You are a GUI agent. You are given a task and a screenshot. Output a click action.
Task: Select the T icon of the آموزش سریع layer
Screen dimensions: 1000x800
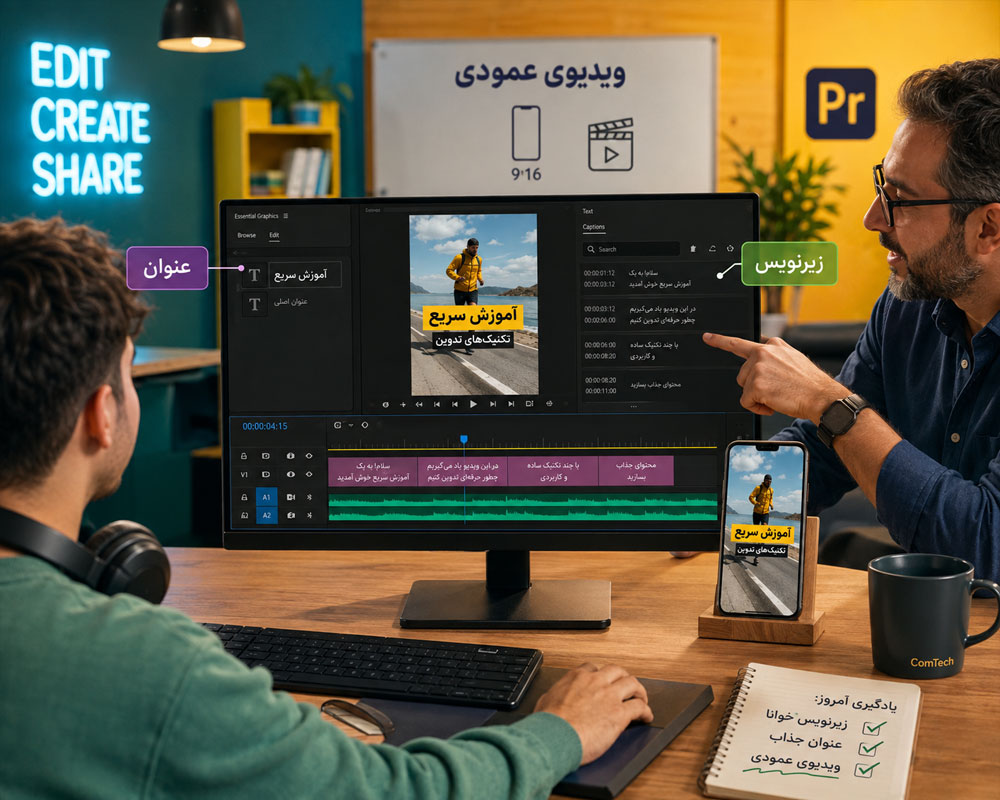click(254, 275)
